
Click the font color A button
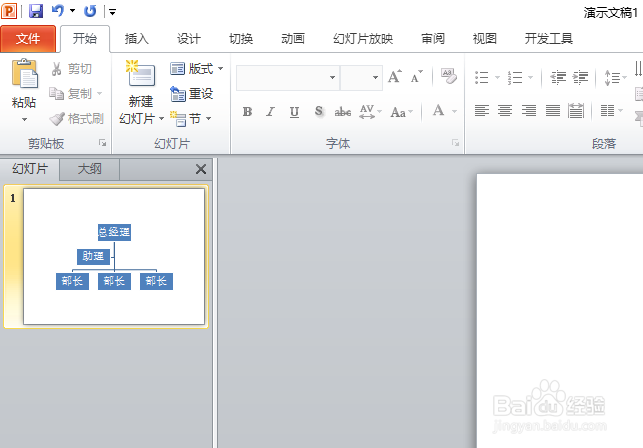tap(439, 111)
